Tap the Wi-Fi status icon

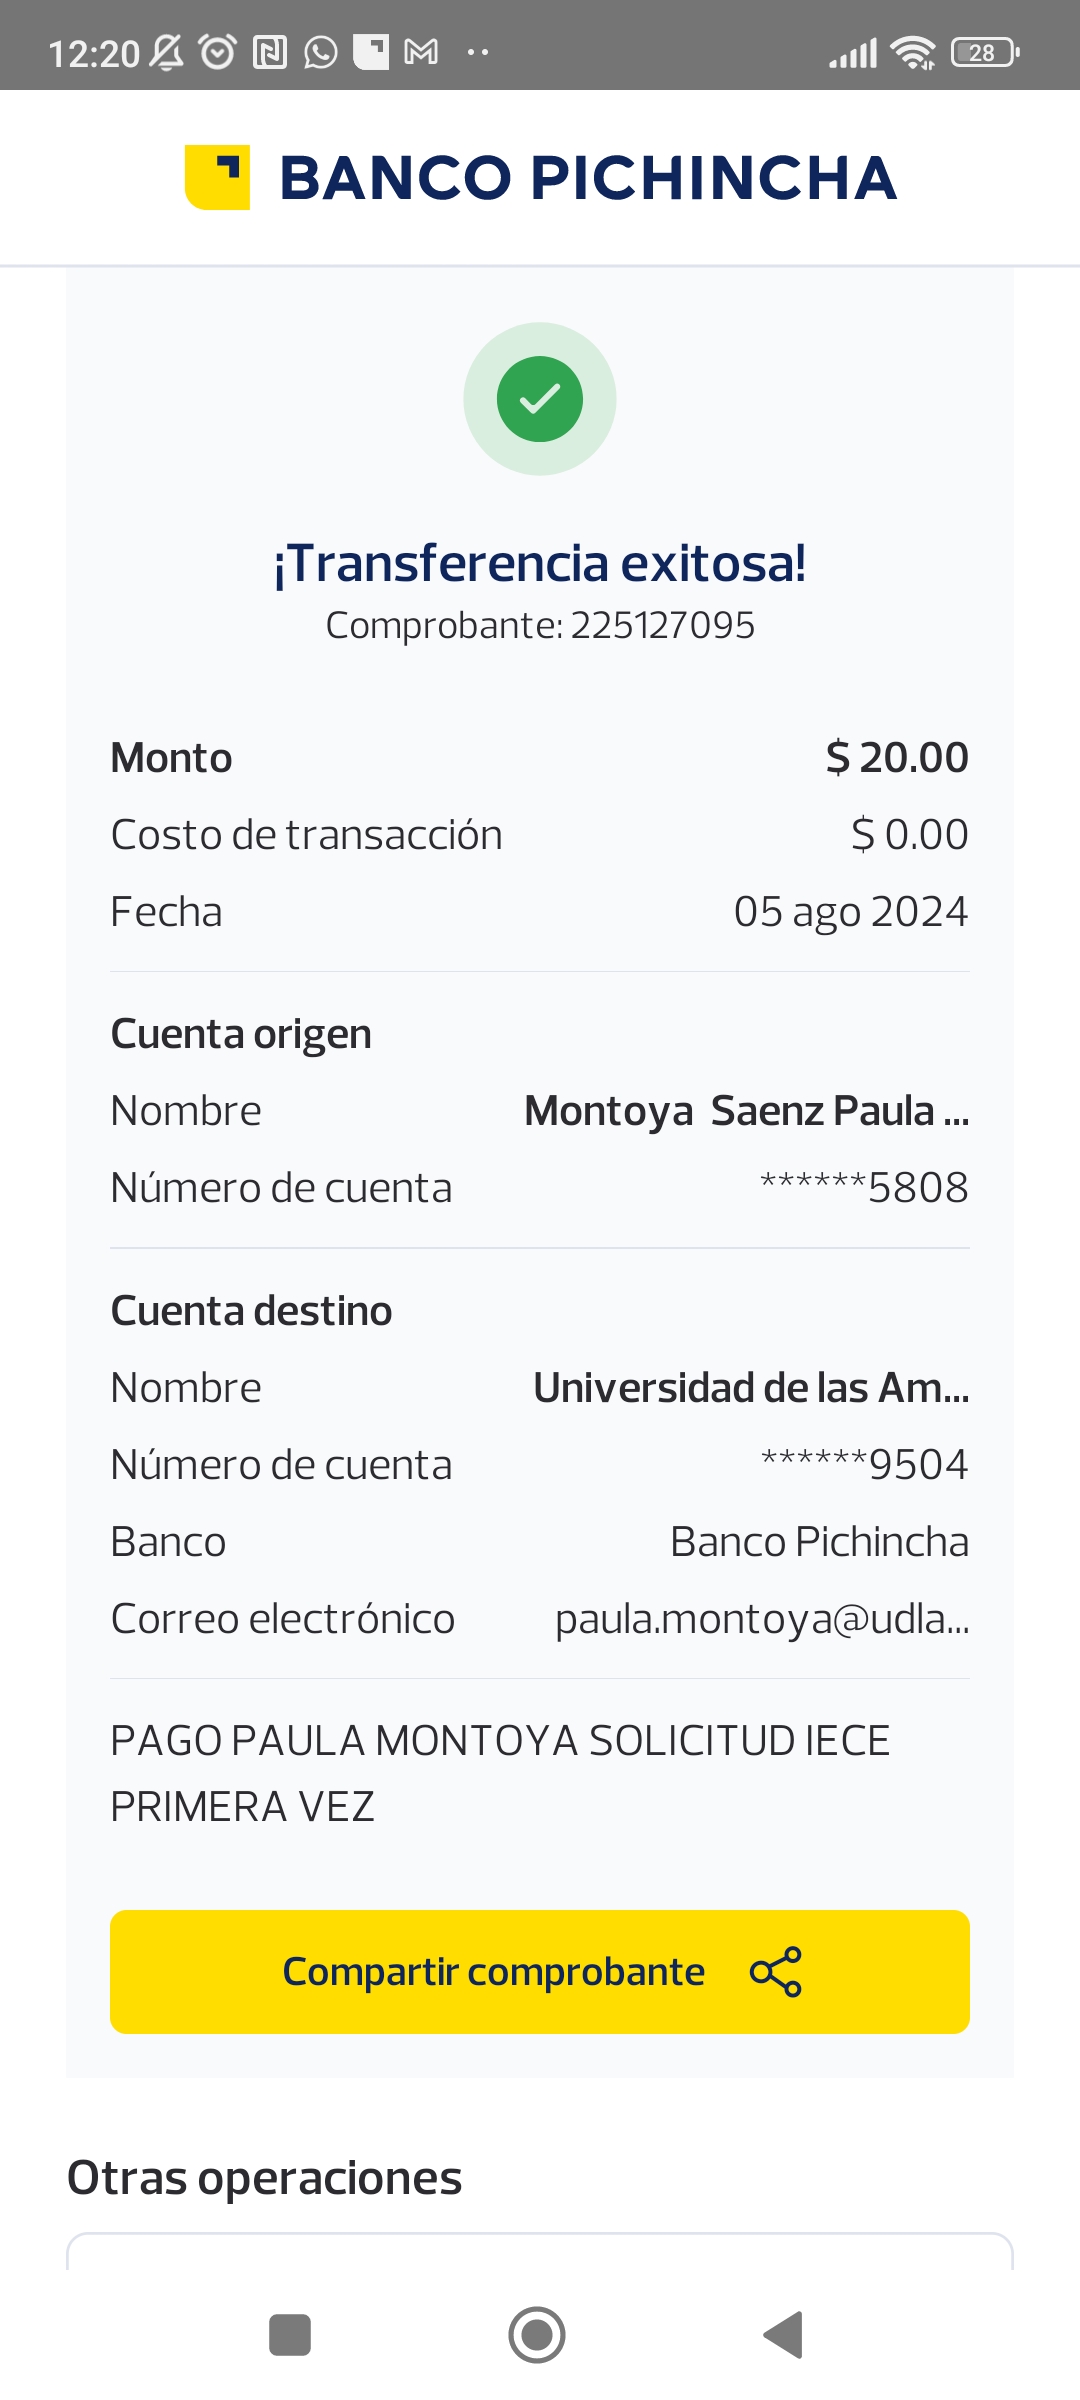click(x=913, y=52)
